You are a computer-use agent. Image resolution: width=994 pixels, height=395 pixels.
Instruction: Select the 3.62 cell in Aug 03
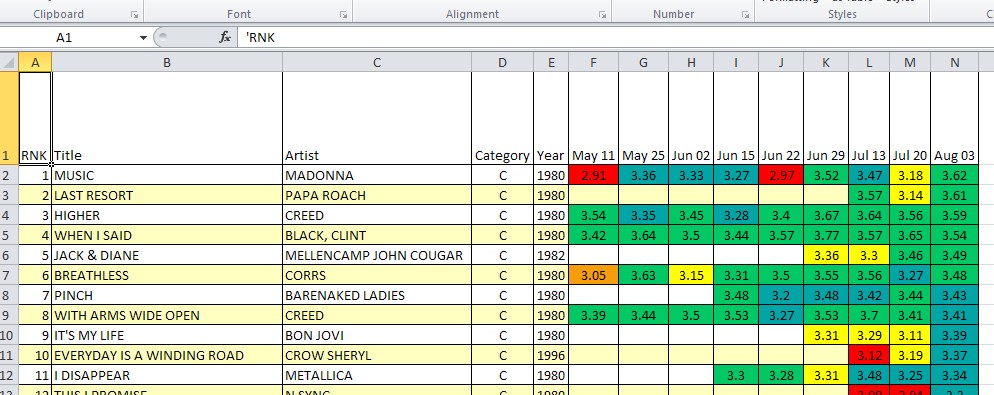pyautogui.click(x=955, y=175)
